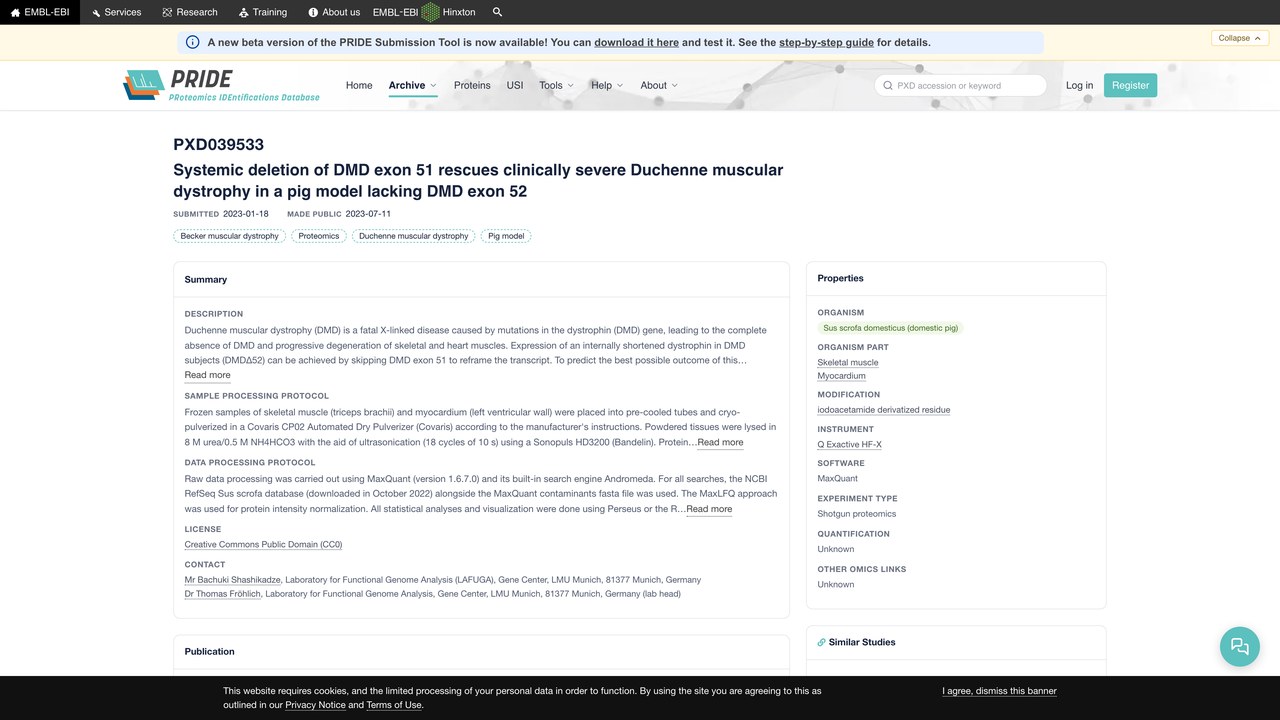
Task: Click the magnifier icon in top bar
Action: click(x=498, y=12)
